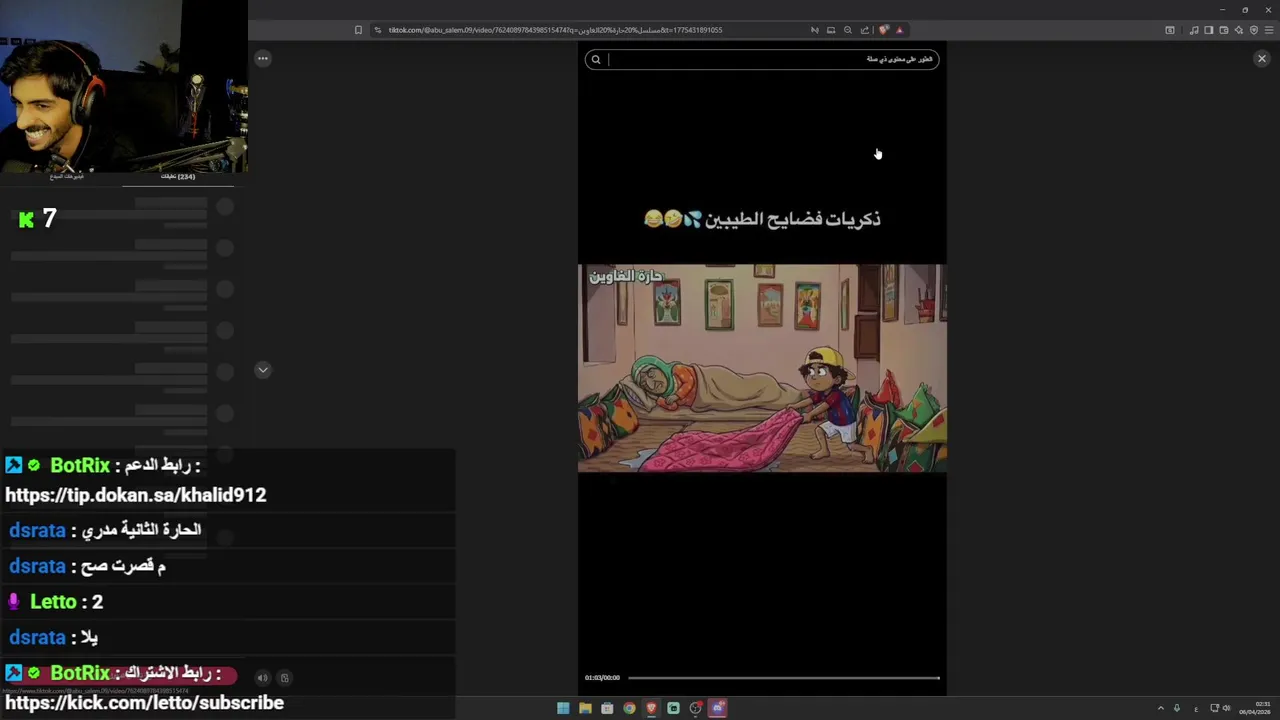Toggle the mute speaker icon
Viewport: 1280px width, 720px height.
[x=262, y=678]
